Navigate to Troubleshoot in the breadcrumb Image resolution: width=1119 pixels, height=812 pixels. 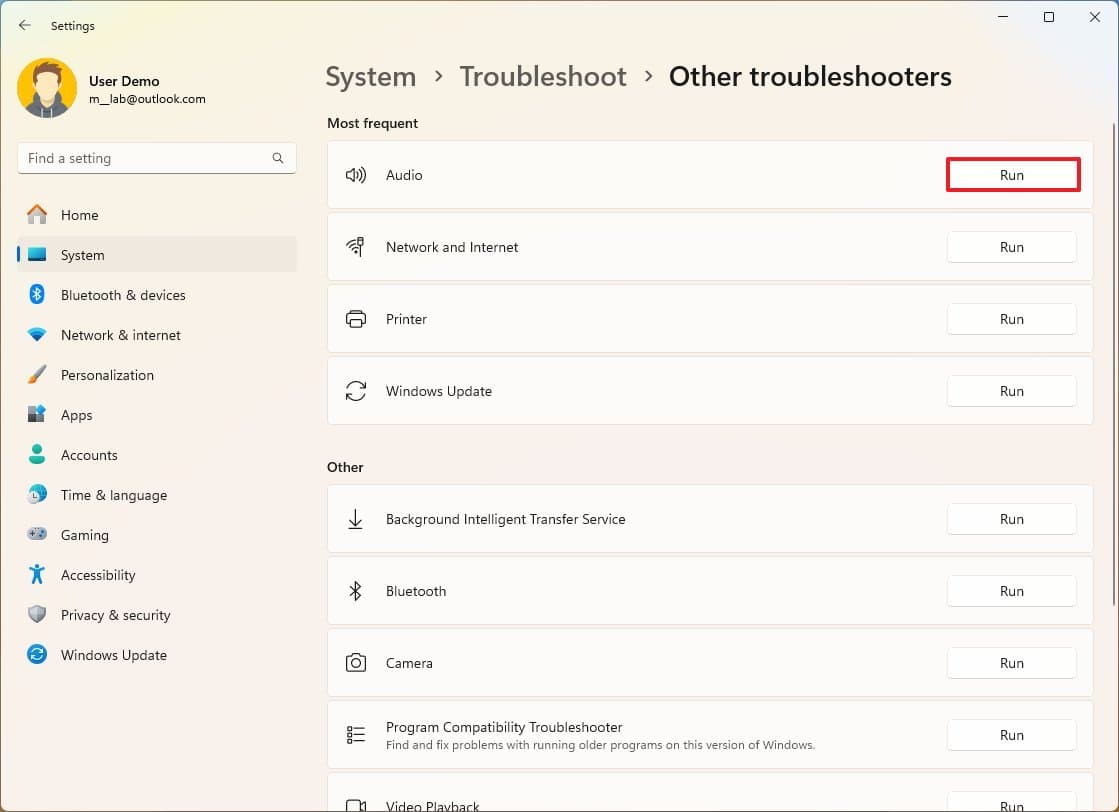point(543,77)
